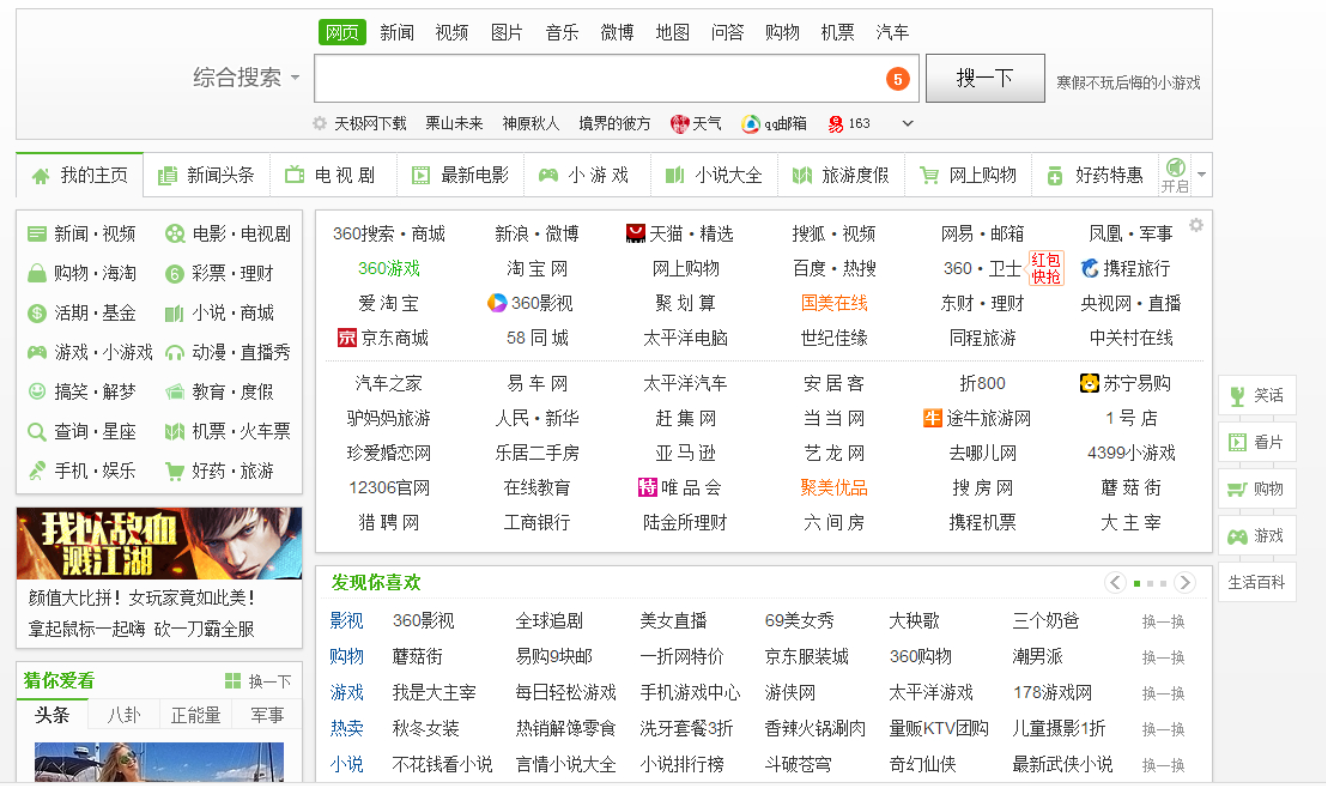The width and height of the screenshot is (1326, 786).
Task: Click the 京东商城 red logo icon
Action: point(347,338)
